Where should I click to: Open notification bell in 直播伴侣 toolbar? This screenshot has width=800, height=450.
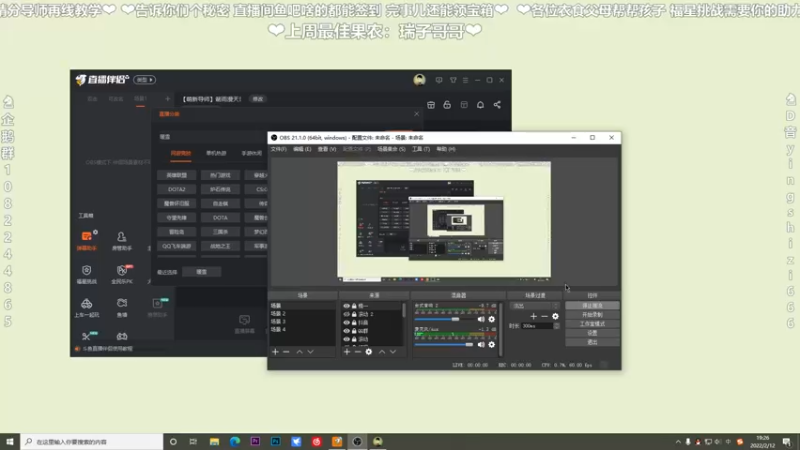pyautogui.click(x=480, y=105)
